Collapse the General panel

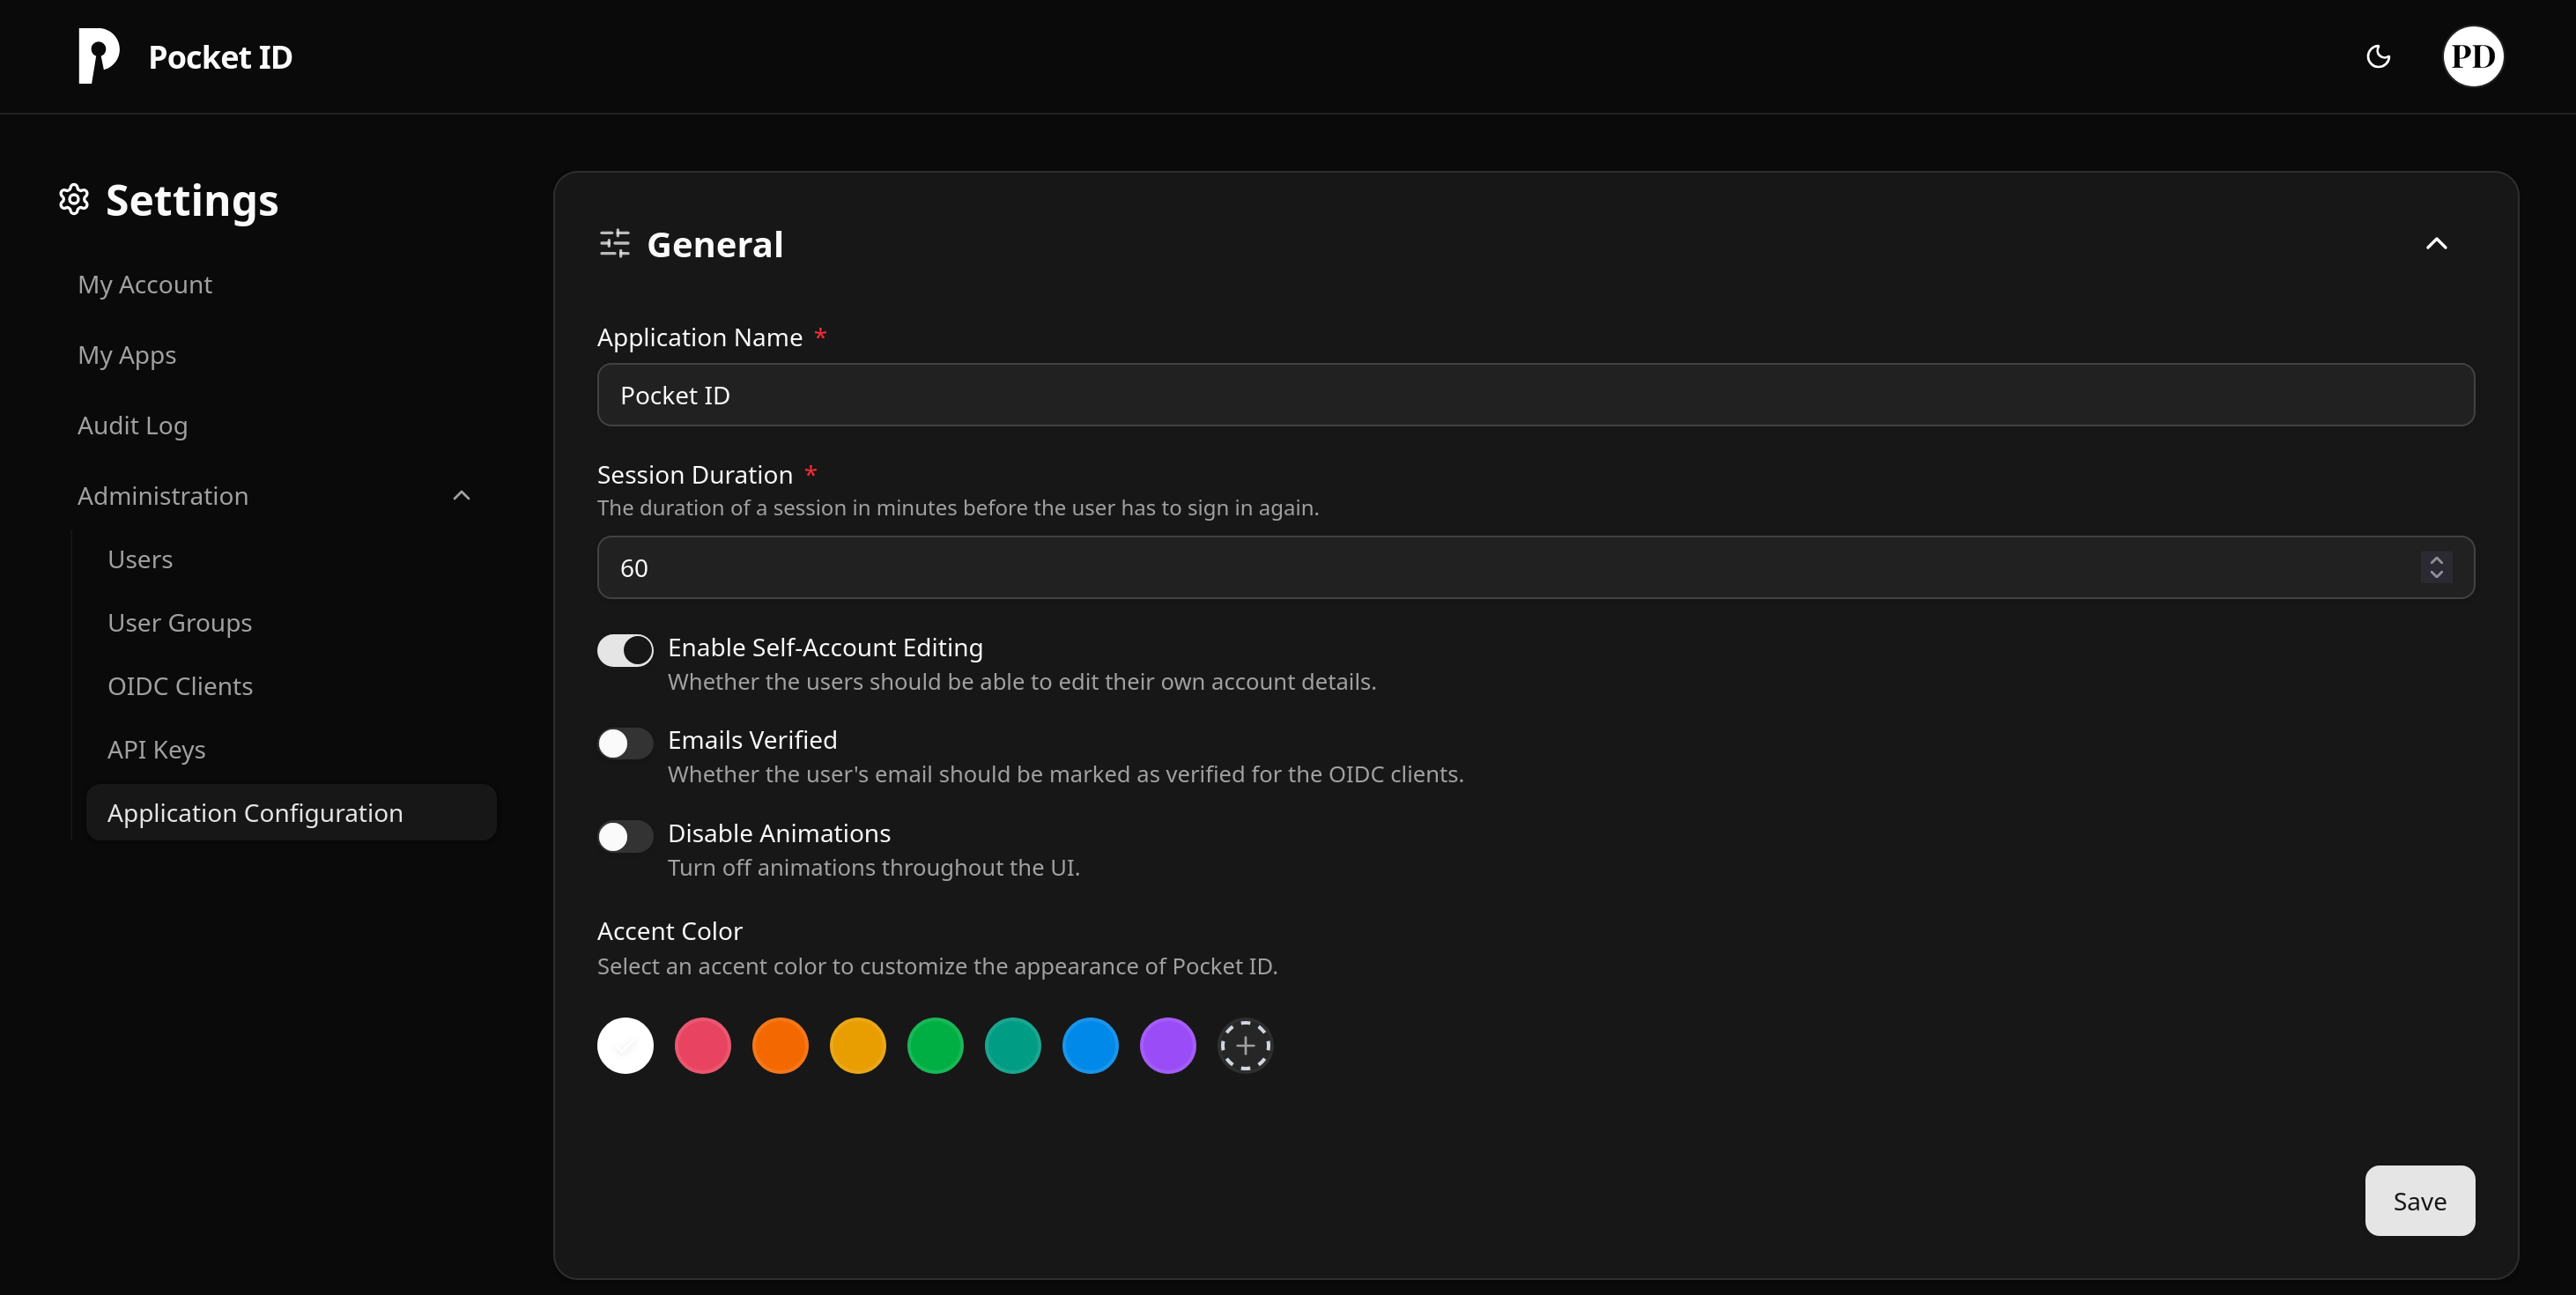coord(2437,243)
